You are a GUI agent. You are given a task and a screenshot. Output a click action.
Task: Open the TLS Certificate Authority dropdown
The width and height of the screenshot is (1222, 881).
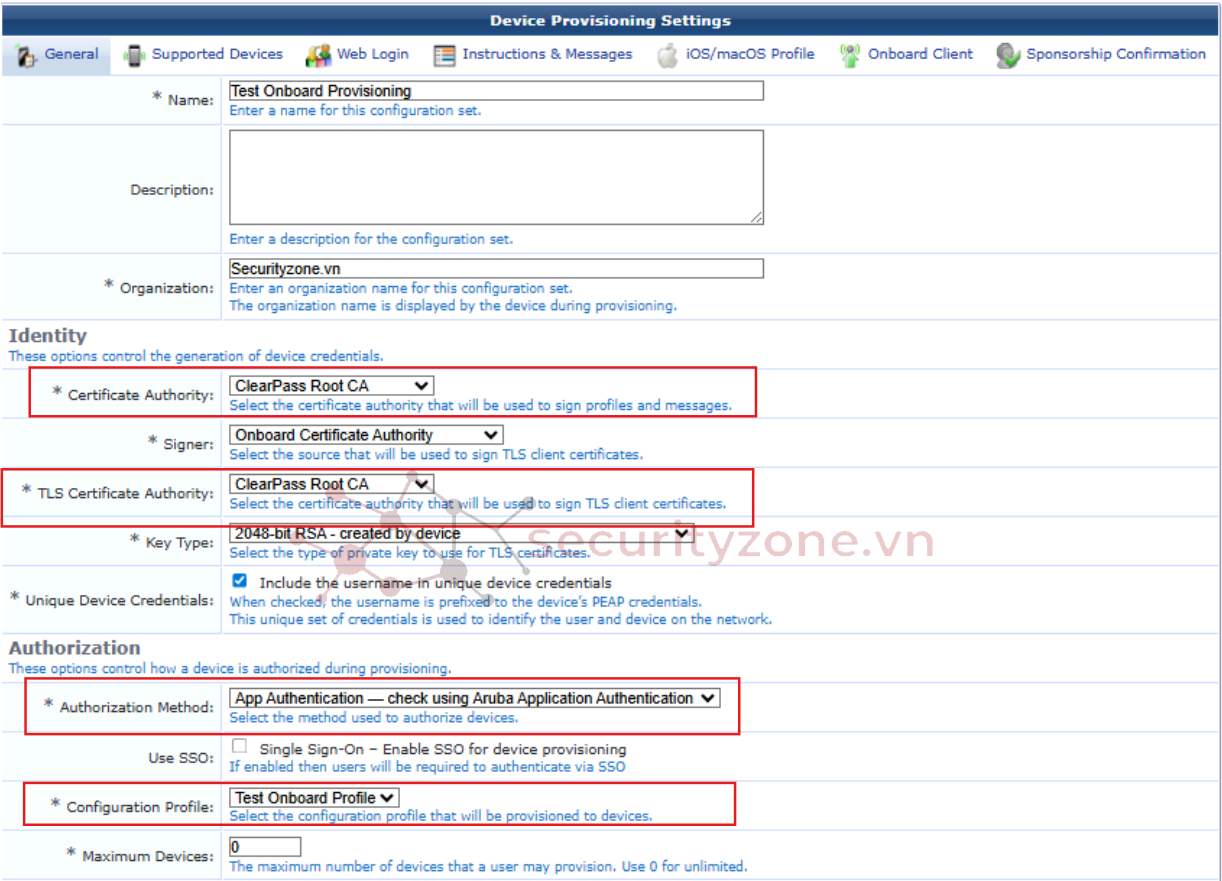click(x=331, y=484)
